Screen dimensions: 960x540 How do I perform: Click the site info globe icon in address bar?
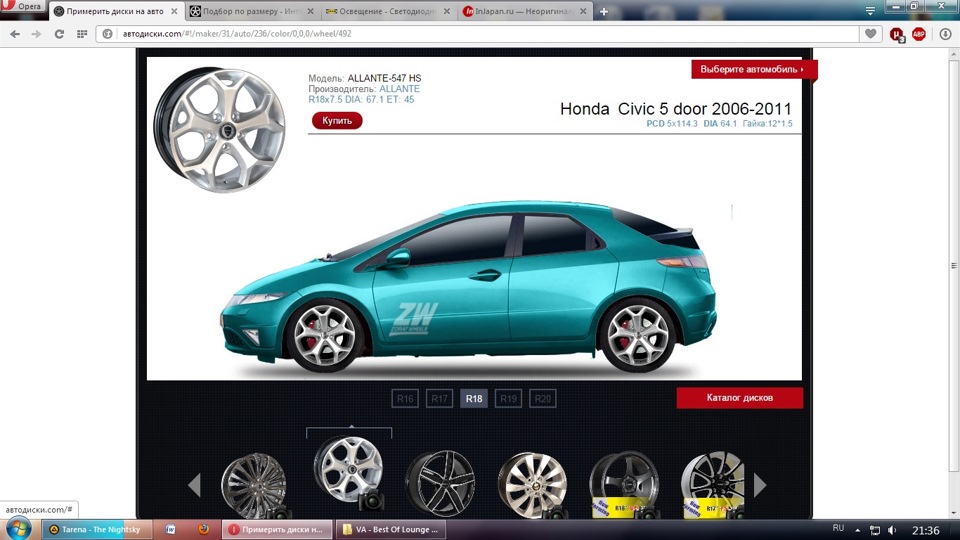[107, 34]
